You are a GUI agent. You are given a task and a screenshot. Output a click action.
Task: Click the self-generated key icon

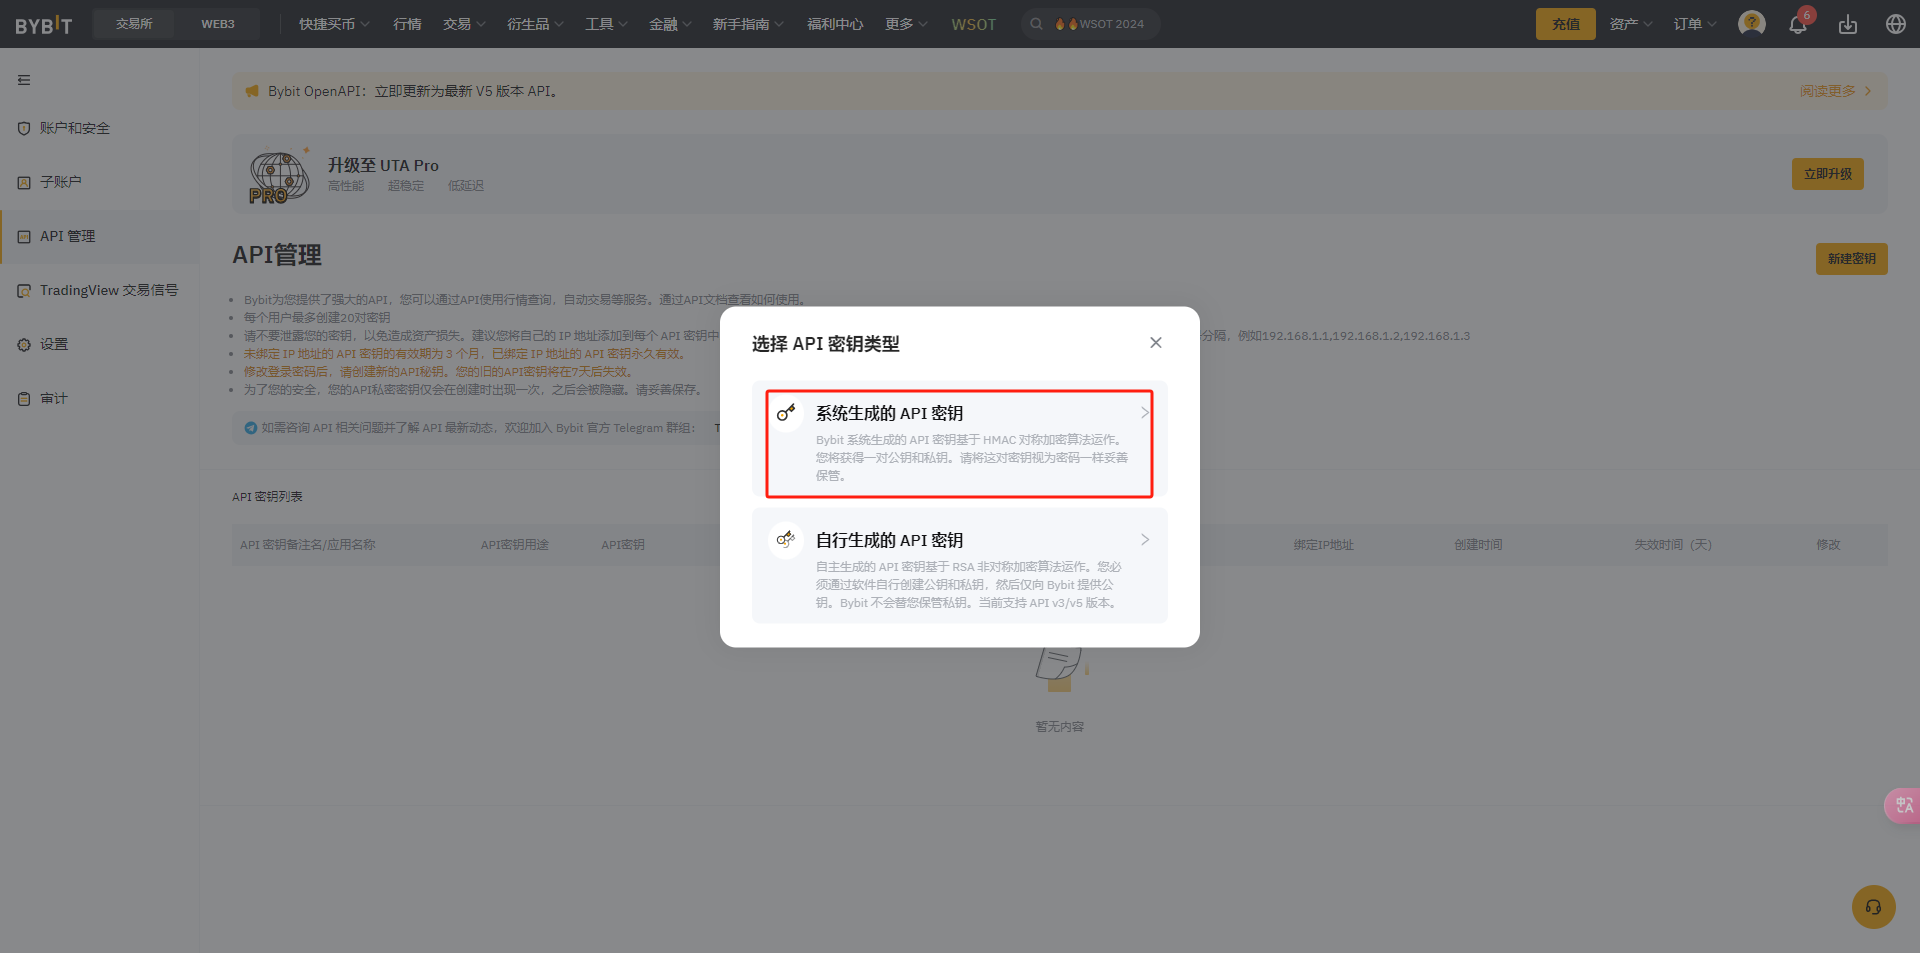786,539
